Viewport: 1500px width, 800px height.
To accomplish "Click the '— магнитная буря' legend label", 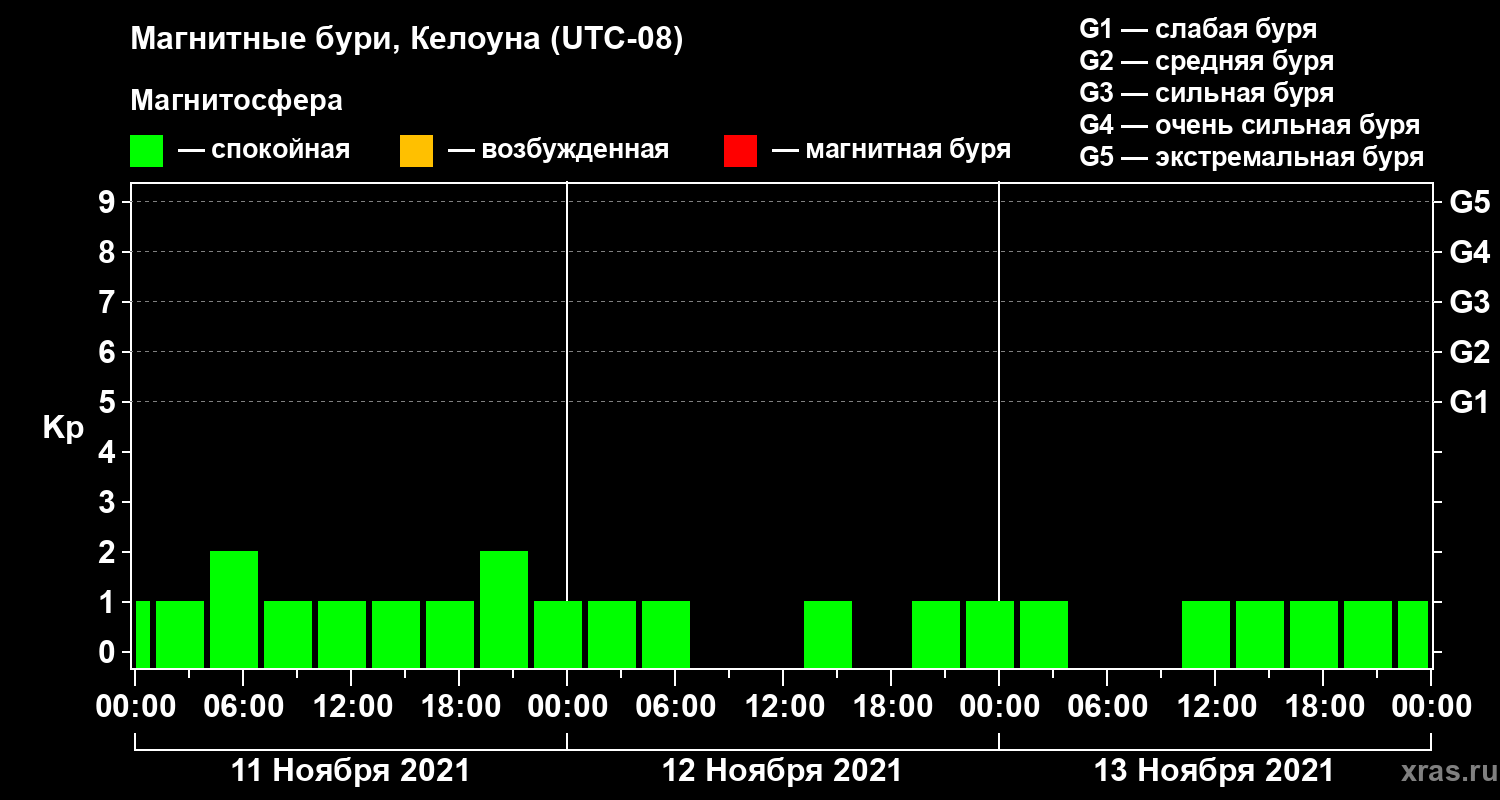I will click(x=892, y=150).
